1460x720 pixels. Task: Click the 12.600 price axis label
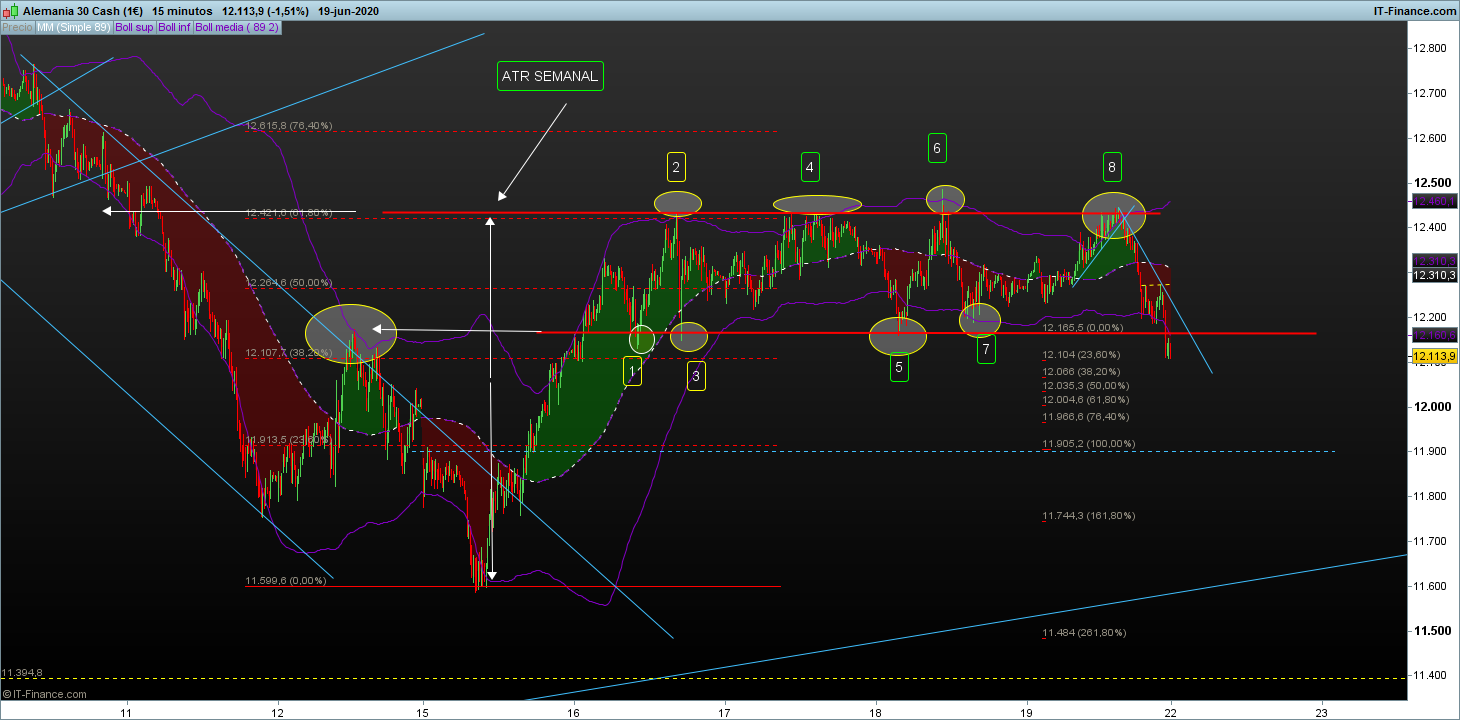tap(1432, 138)
